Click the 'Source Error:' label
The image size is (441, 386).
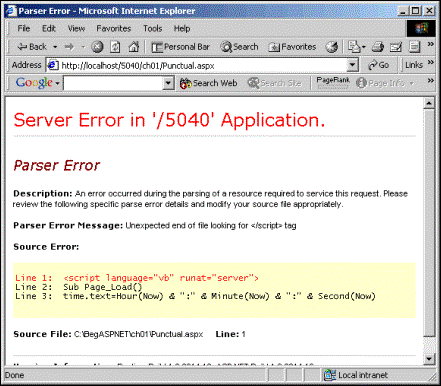tap(46, 247)
